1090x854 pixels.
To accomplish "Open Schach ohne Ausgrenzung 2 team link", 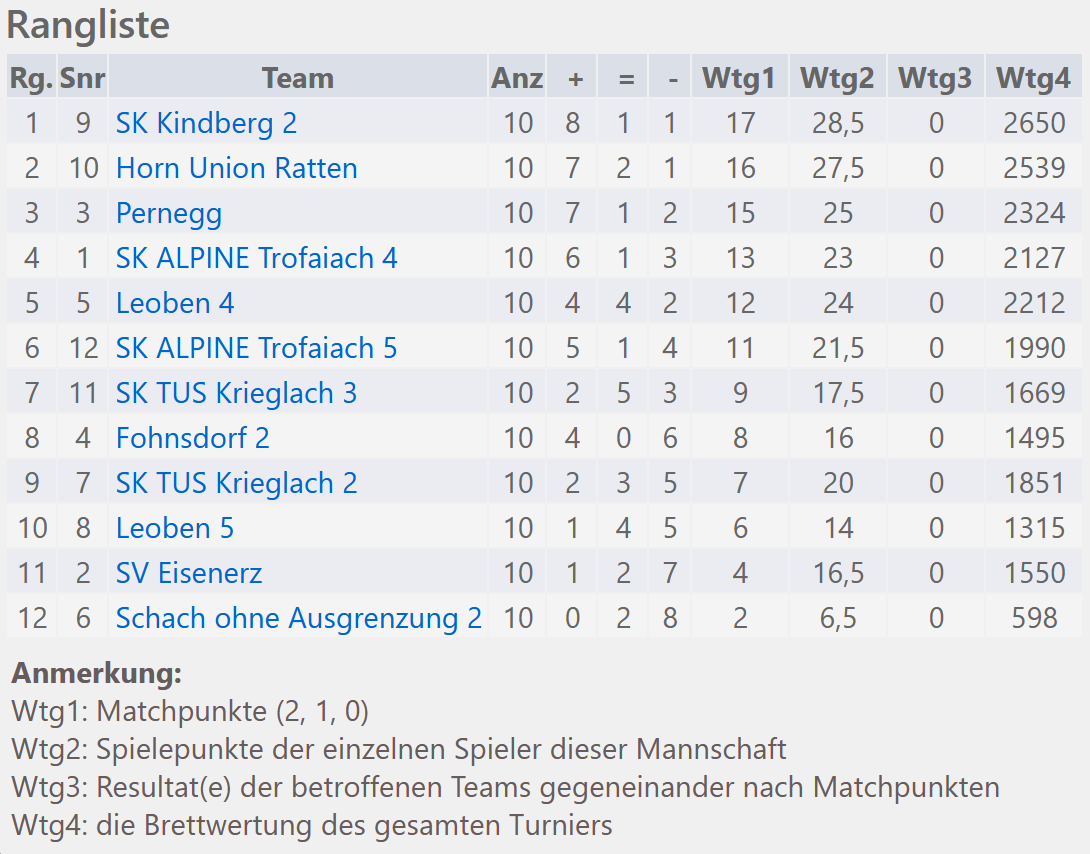I will 299,618.
